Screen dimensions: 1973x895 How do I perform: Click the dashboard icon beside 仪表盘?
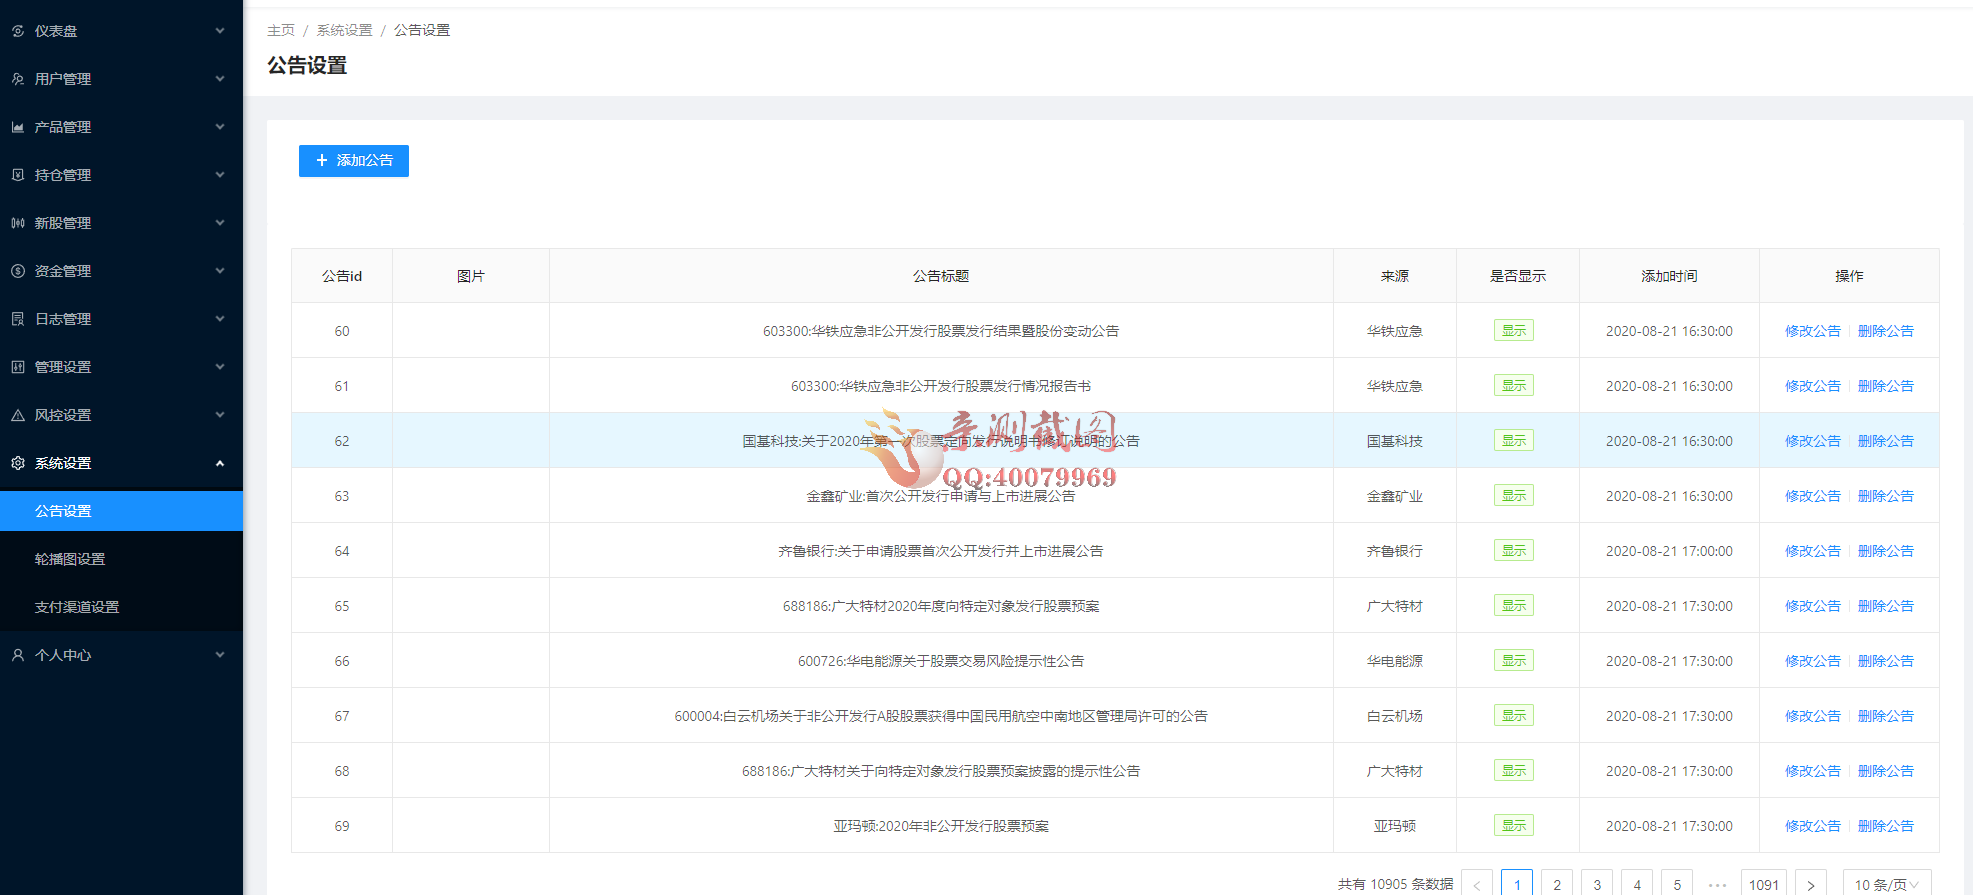coord(18,31)
